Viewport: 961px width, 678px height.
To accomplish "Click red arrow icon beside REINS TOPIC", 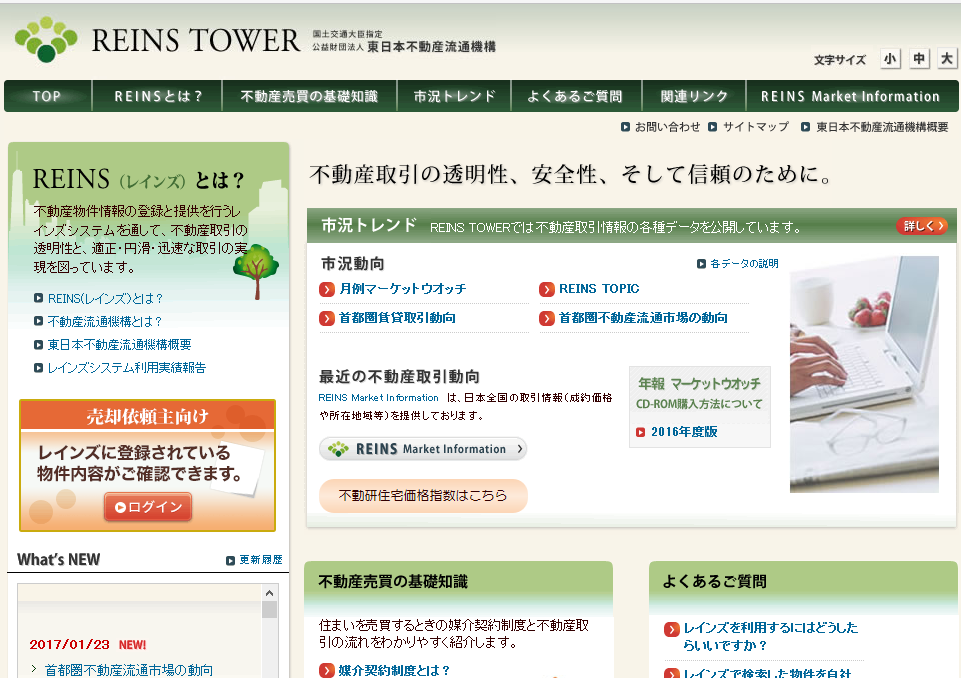I will pyautogui.click(x=547, y=289).
